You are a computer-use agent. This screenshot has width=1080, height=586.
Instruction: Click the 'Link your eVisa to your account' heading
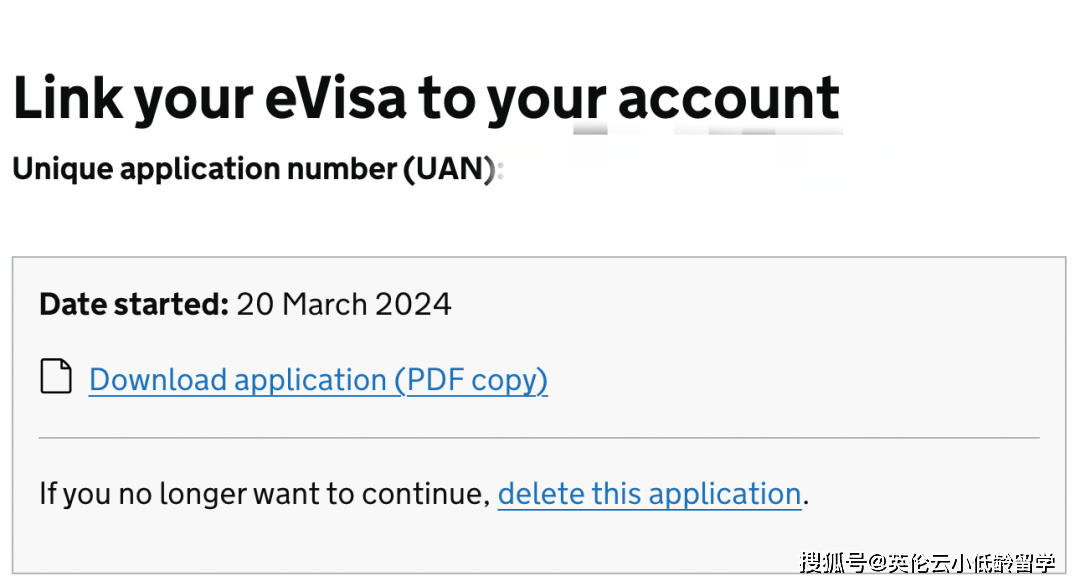tap(426, 98)
